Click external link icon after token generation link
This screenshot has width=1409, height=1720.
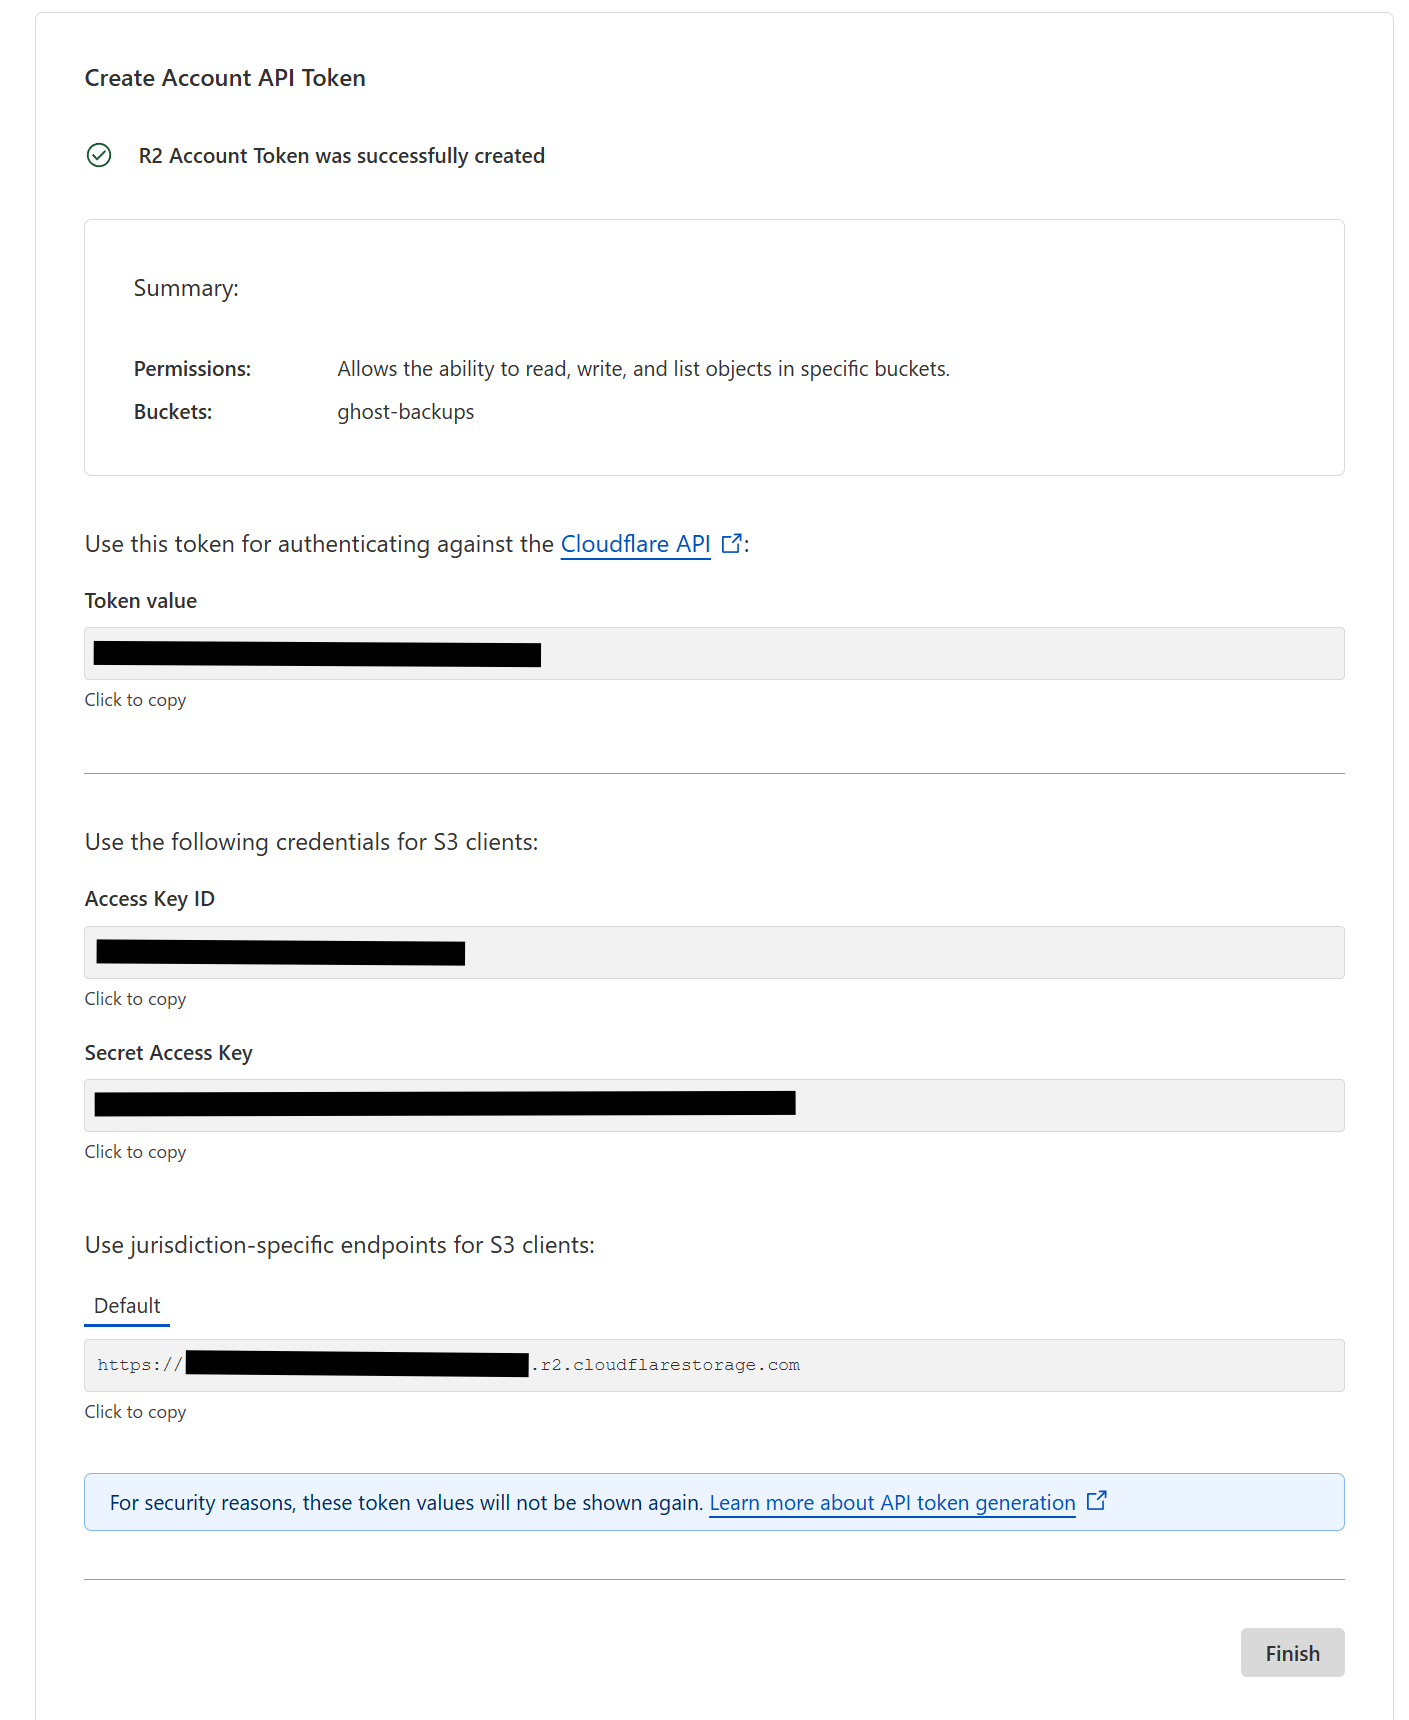[1097, 1500]
